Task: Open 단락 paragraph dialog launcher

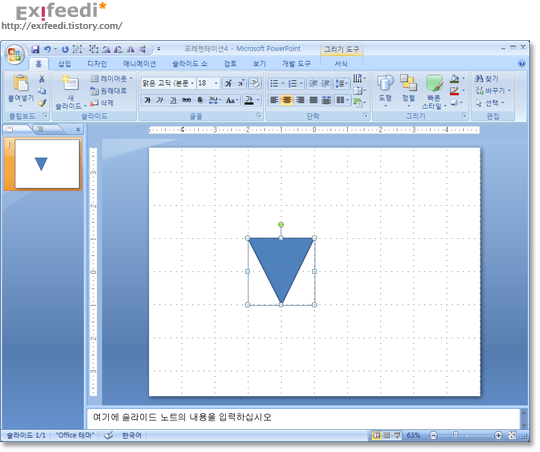Action: pyautogui.click(x=365, y=115)
